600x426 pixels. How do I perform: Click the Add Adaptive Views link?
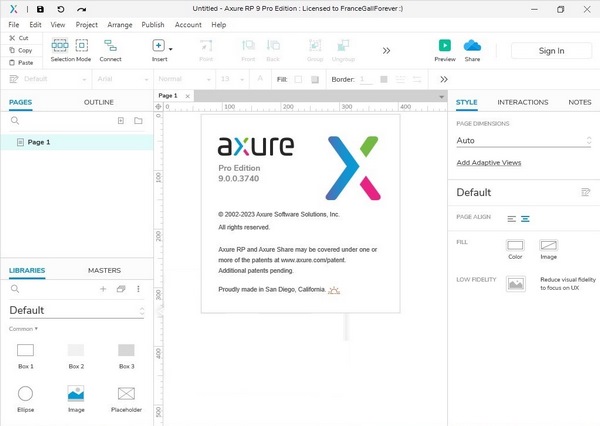click(x=489, y=163)
